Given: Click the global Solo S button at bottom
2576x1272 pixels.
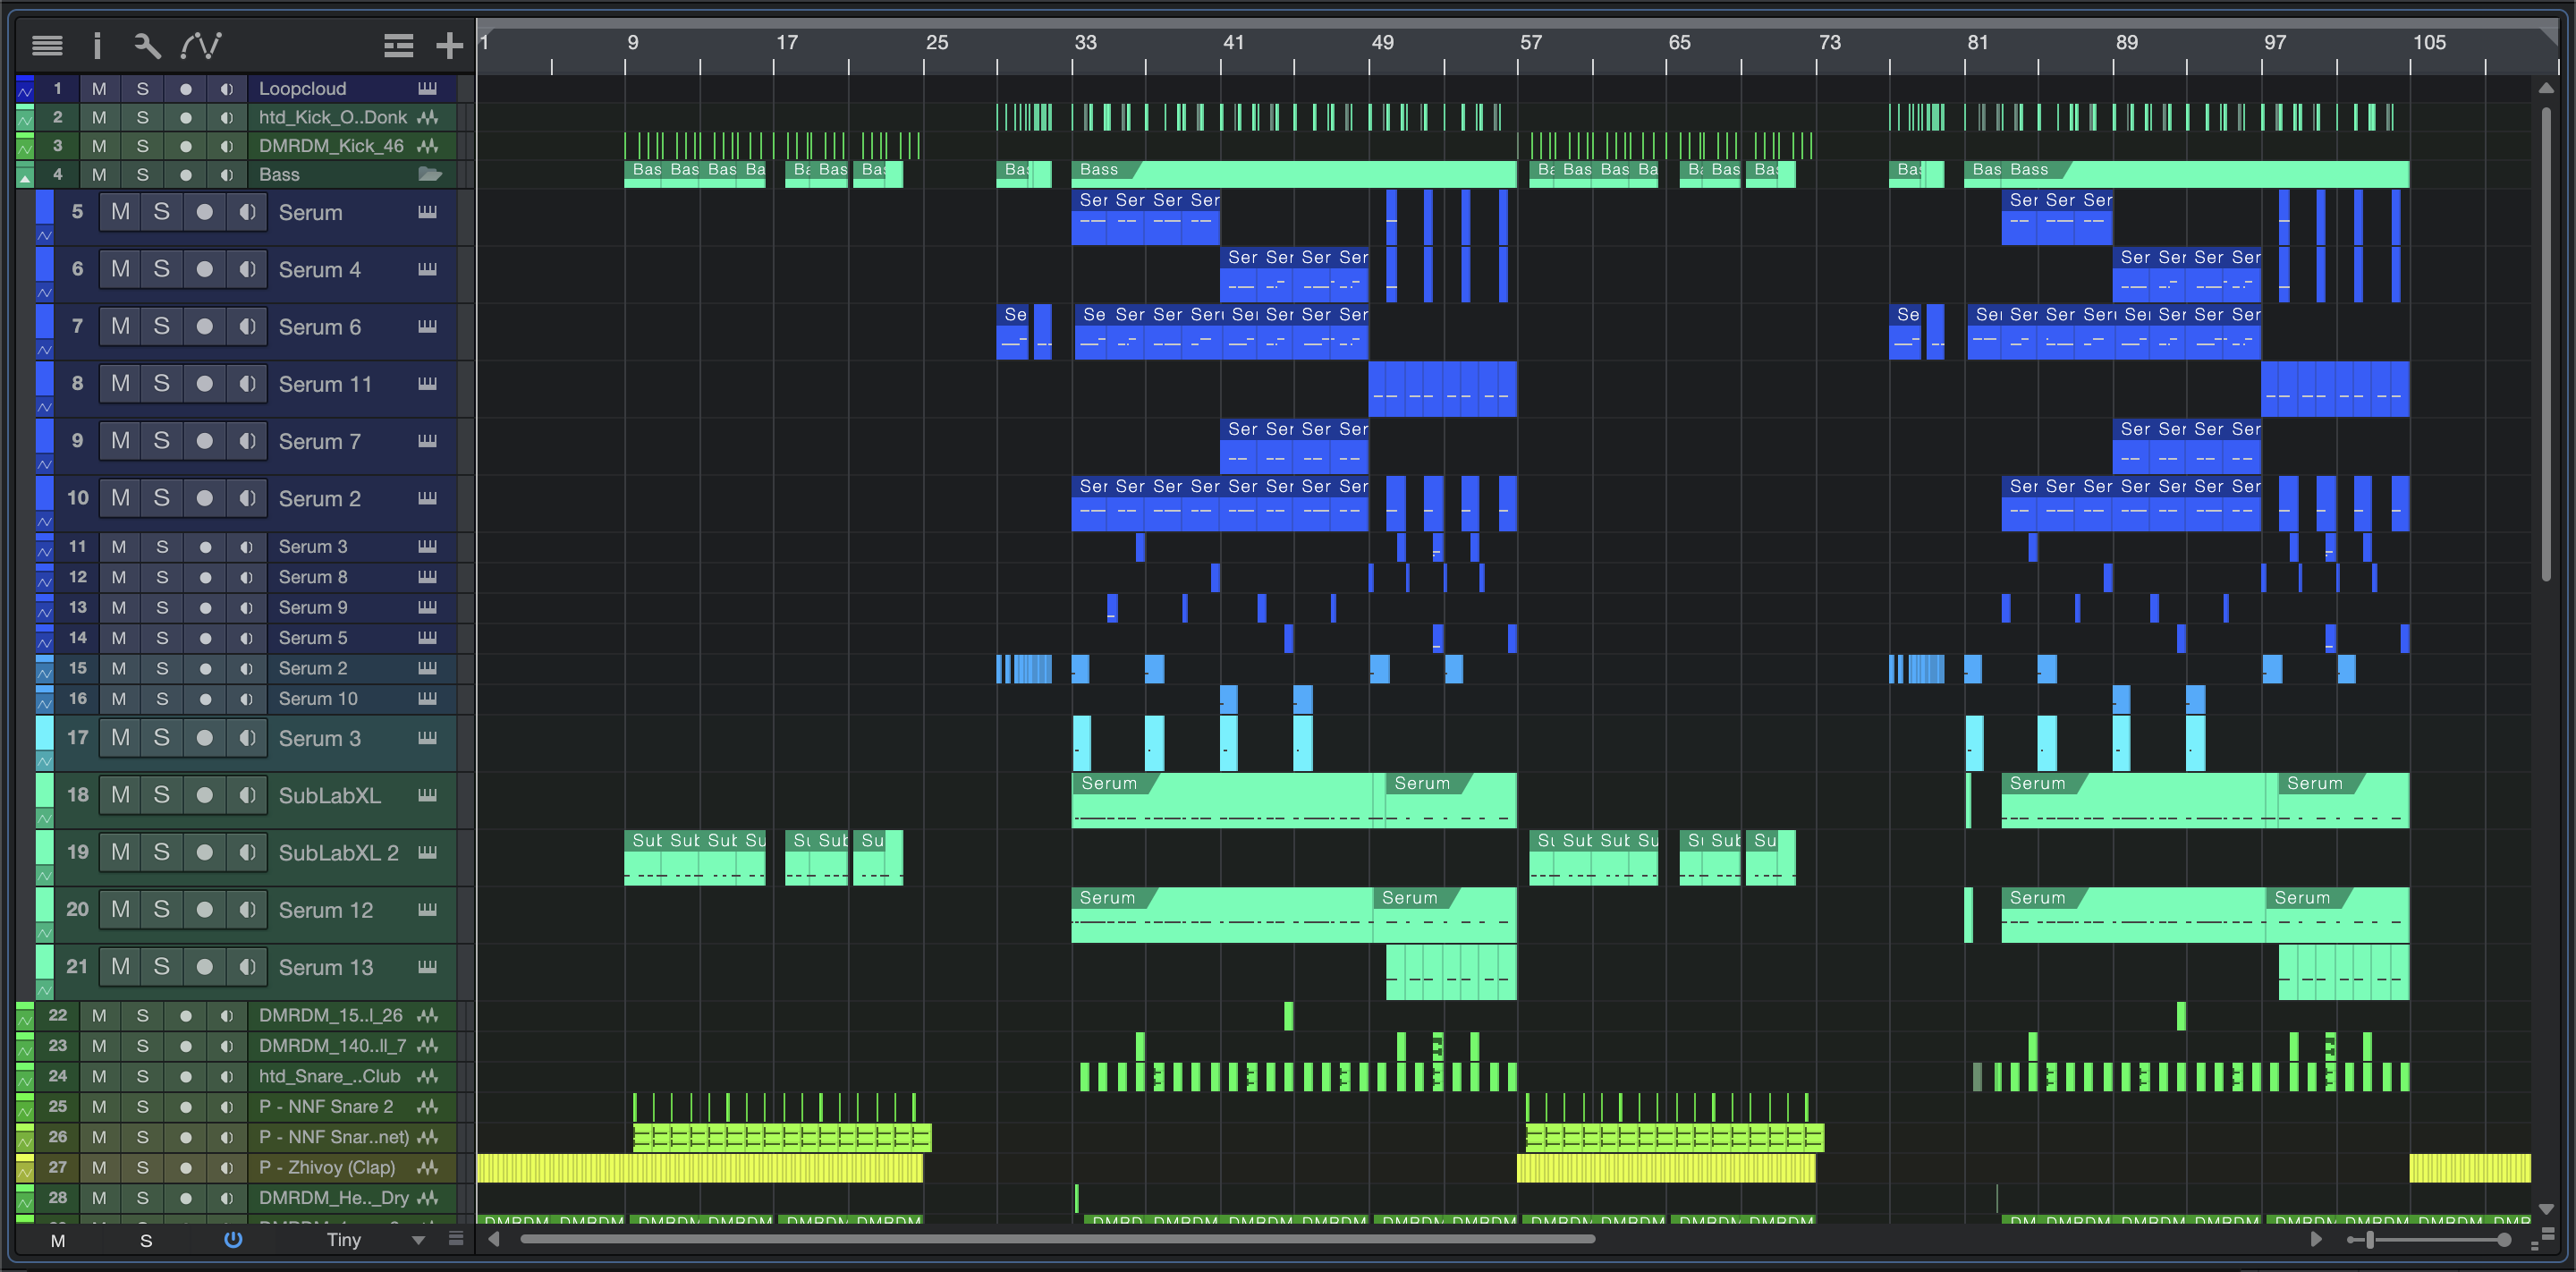Looking at the screenshot, I should point(146,1240).
